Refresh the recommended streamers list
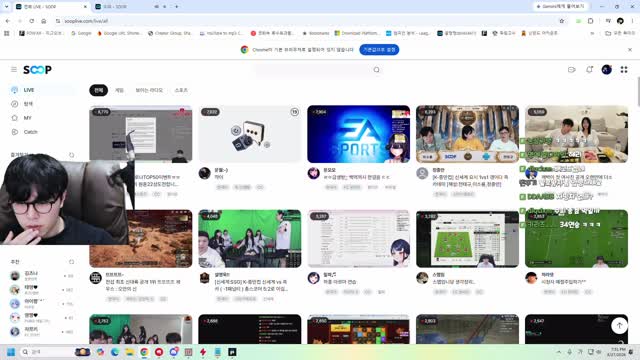This screenshot has height=360, width=640. point(71,262)
